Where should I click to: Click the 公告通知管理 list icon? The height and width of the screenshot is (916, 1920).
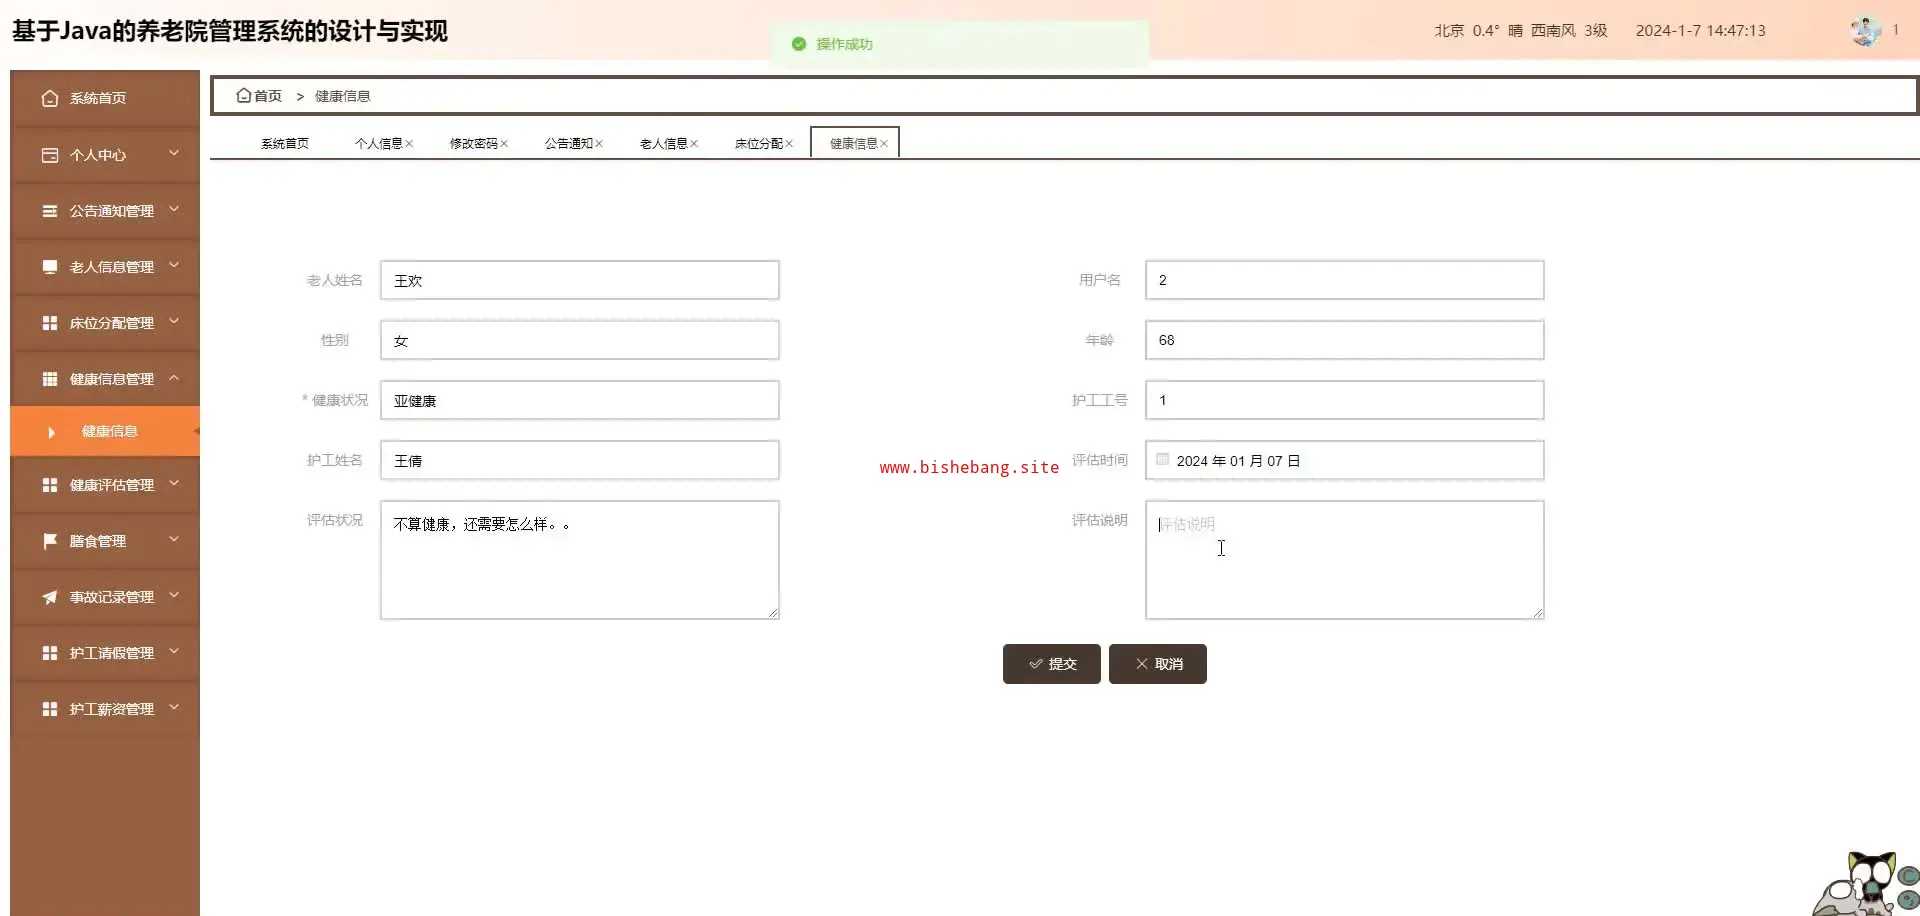(x=50, y=211)
